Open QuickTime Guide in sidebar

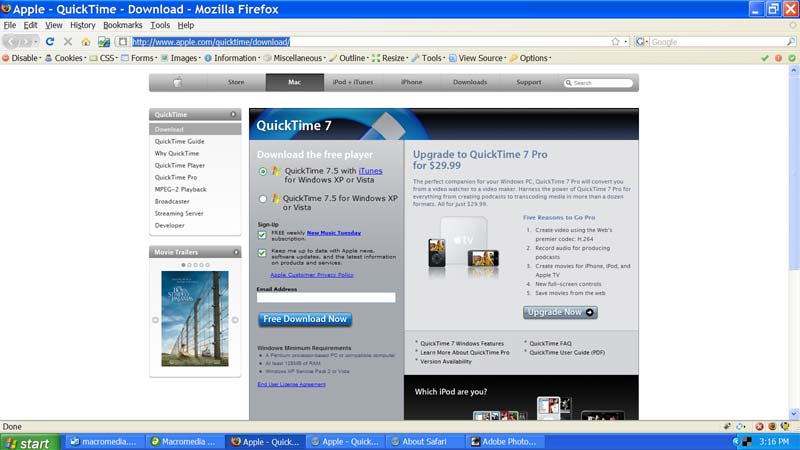pos(180,141)
